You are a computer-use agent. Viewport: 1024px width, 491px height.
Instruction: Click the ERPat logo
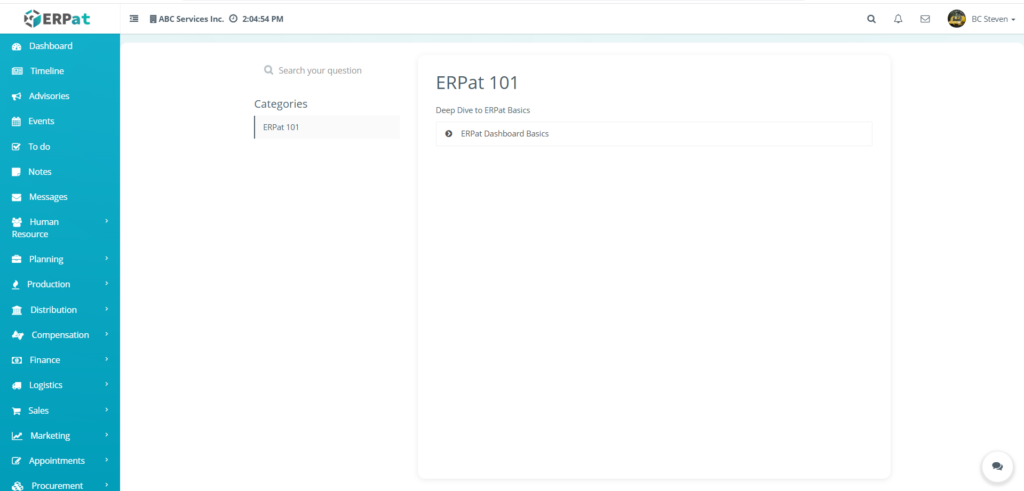click(x=57, y=19)
